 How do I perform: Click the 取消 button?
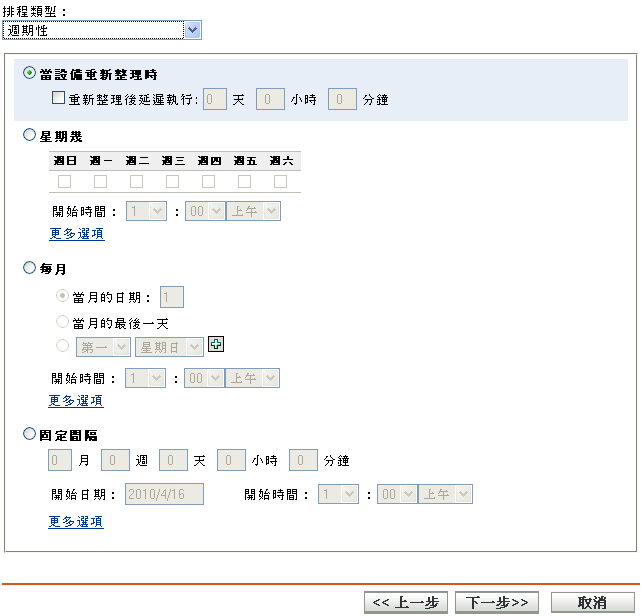coord(592,602)
